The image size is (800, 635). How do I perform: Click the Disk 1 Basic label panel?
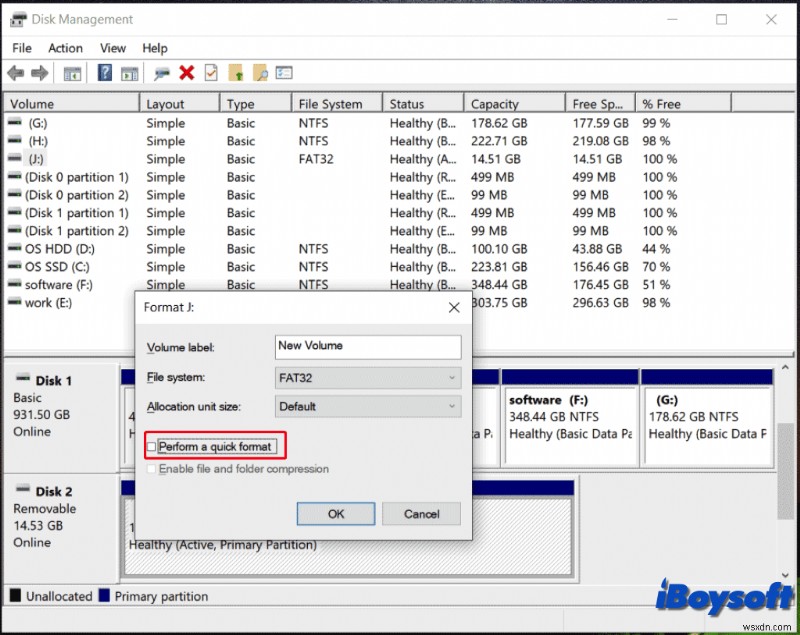coord(61,416)
